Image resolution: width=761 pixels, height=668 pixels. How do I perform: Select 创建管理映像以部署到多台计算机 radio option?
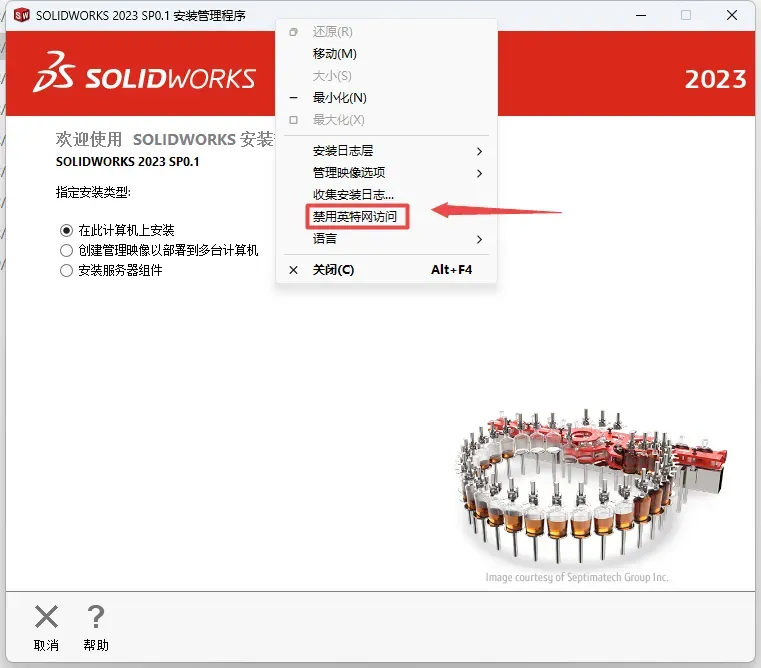click(66, 250)
